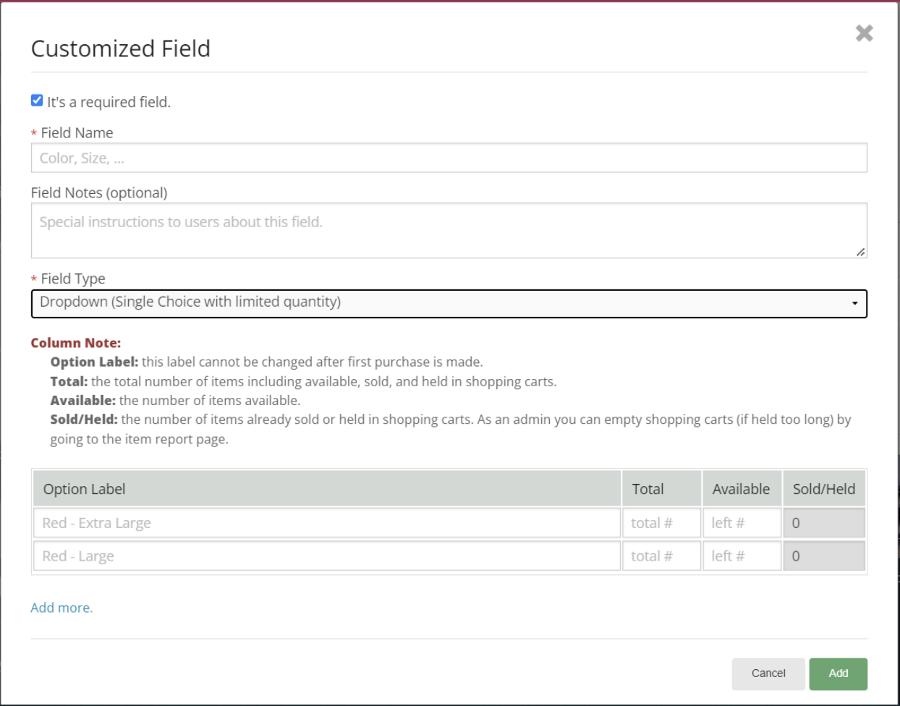Click the first row Total input

click(x=661, y=523)
